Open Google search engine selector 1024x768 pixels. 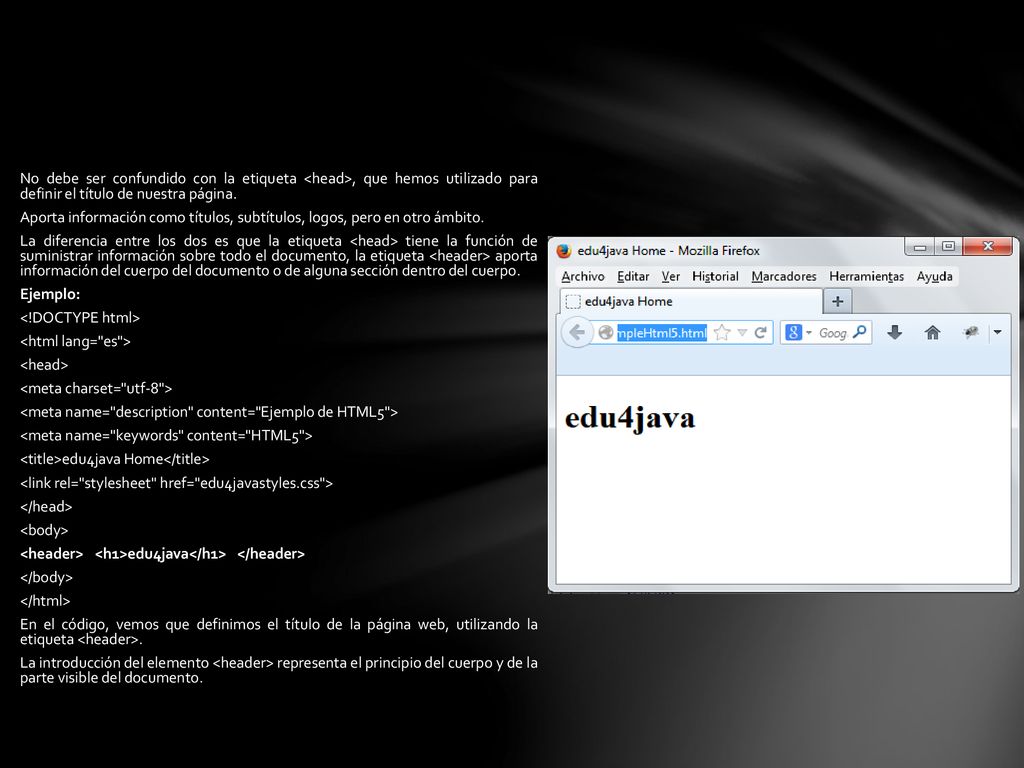click(x=798, y=332)
